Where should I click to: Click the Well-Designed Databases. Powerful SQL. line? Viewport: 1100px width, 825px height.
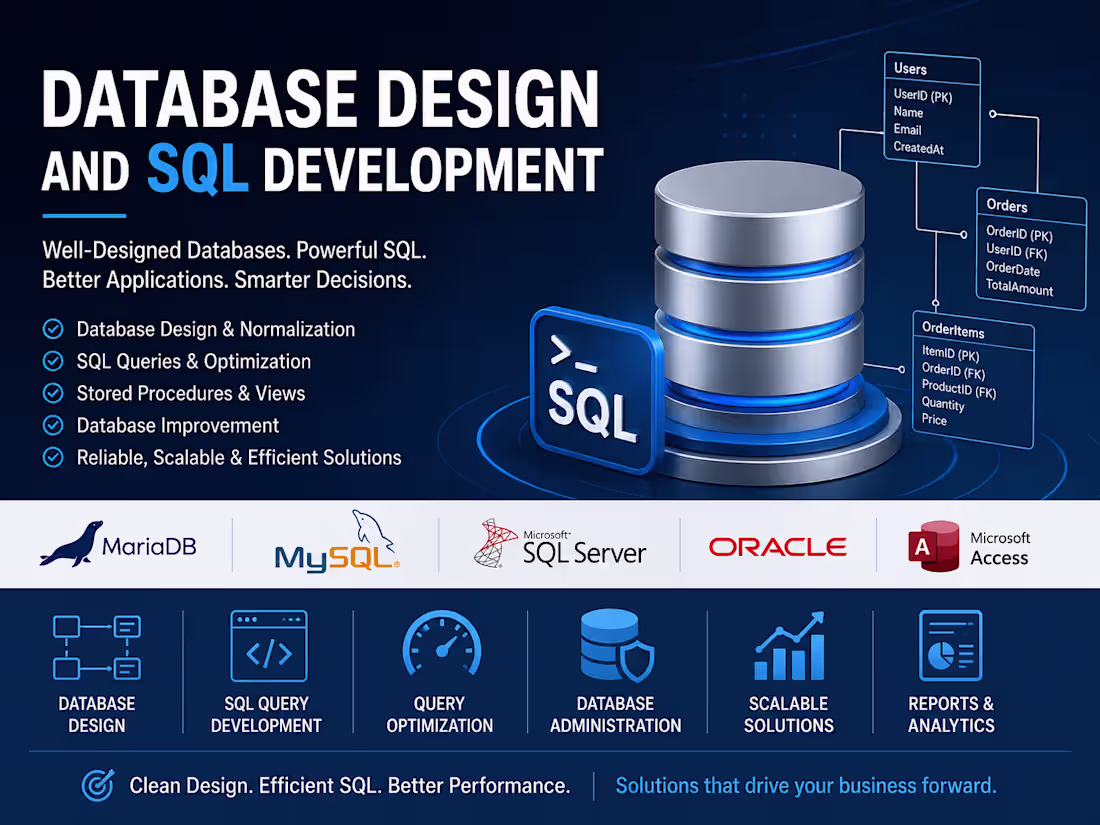[234, 250]
